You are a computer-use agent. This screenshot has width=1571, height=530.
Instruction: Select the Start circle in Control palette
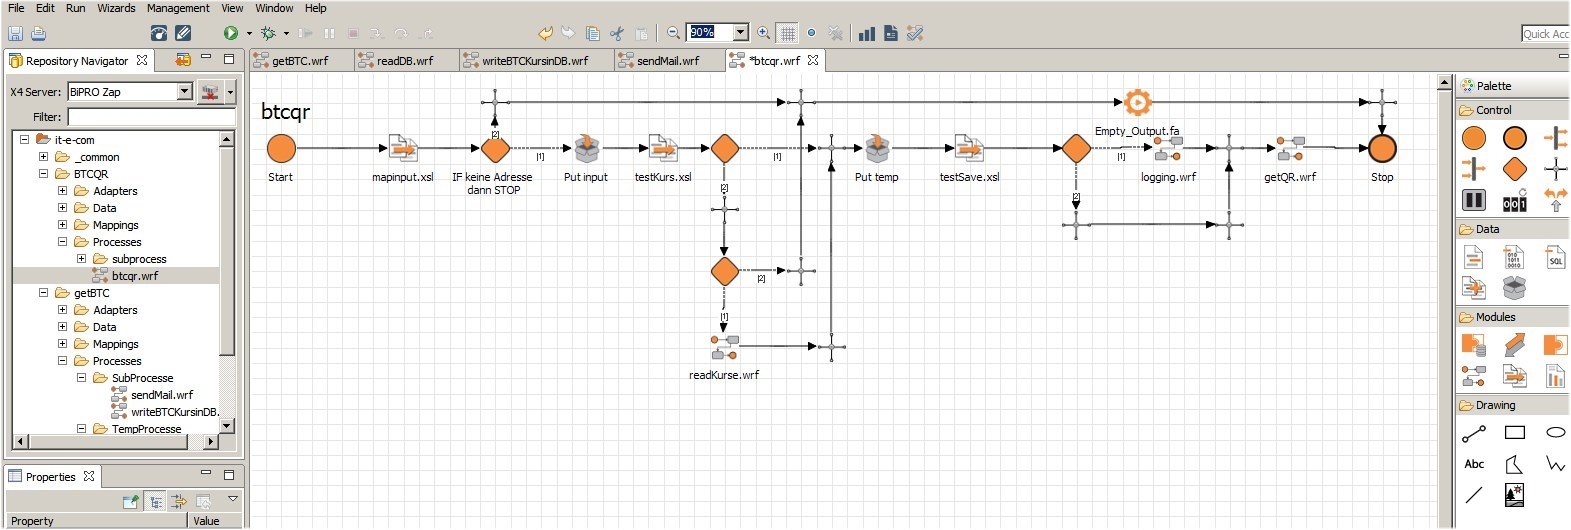point(1474,138)
